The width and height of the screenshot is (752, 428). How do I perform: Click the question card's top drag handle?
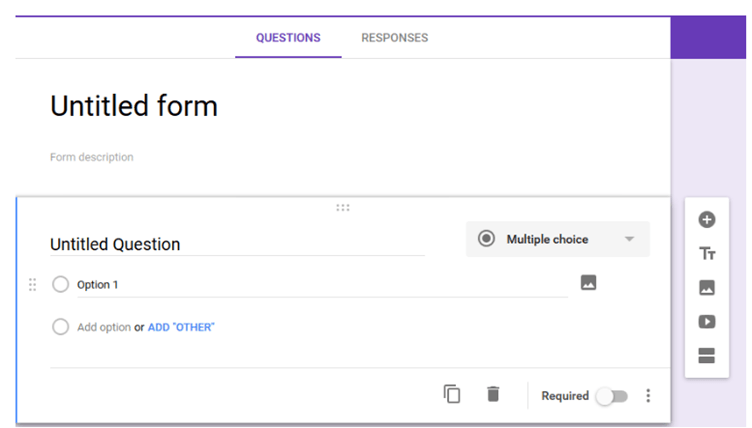[x=343, y=208]
